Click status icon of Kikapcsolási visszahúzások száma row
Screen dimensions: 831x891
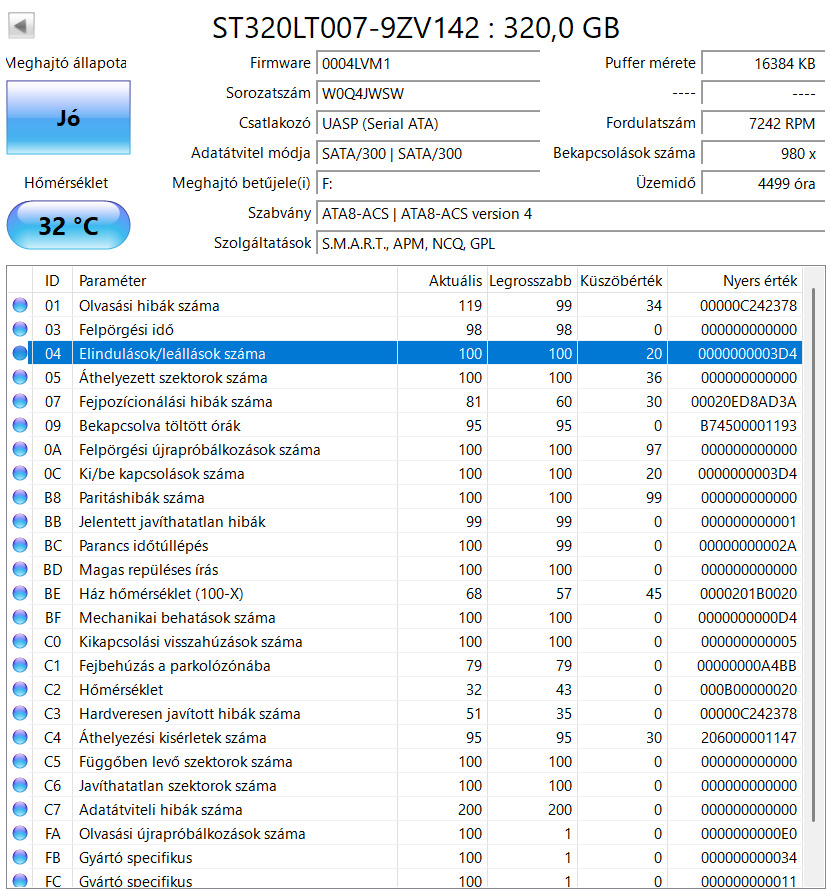tap(20, 641)
